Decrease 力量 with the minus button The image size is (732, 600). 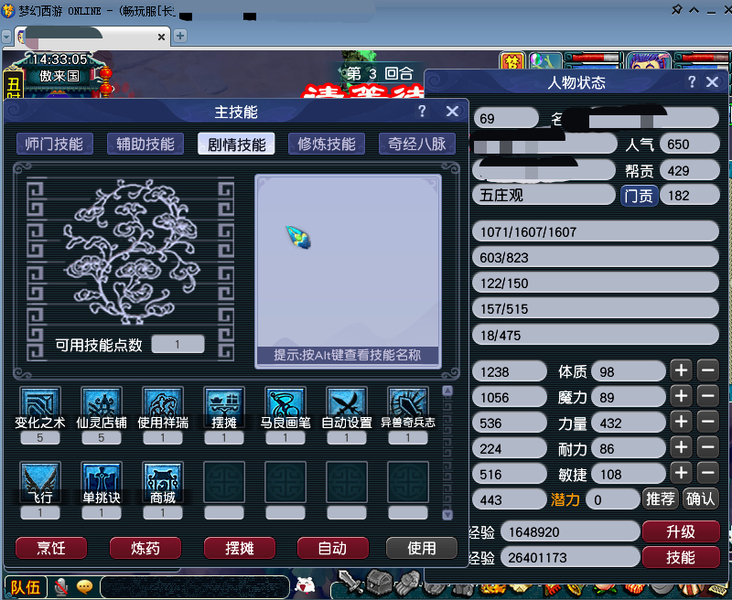708,422
